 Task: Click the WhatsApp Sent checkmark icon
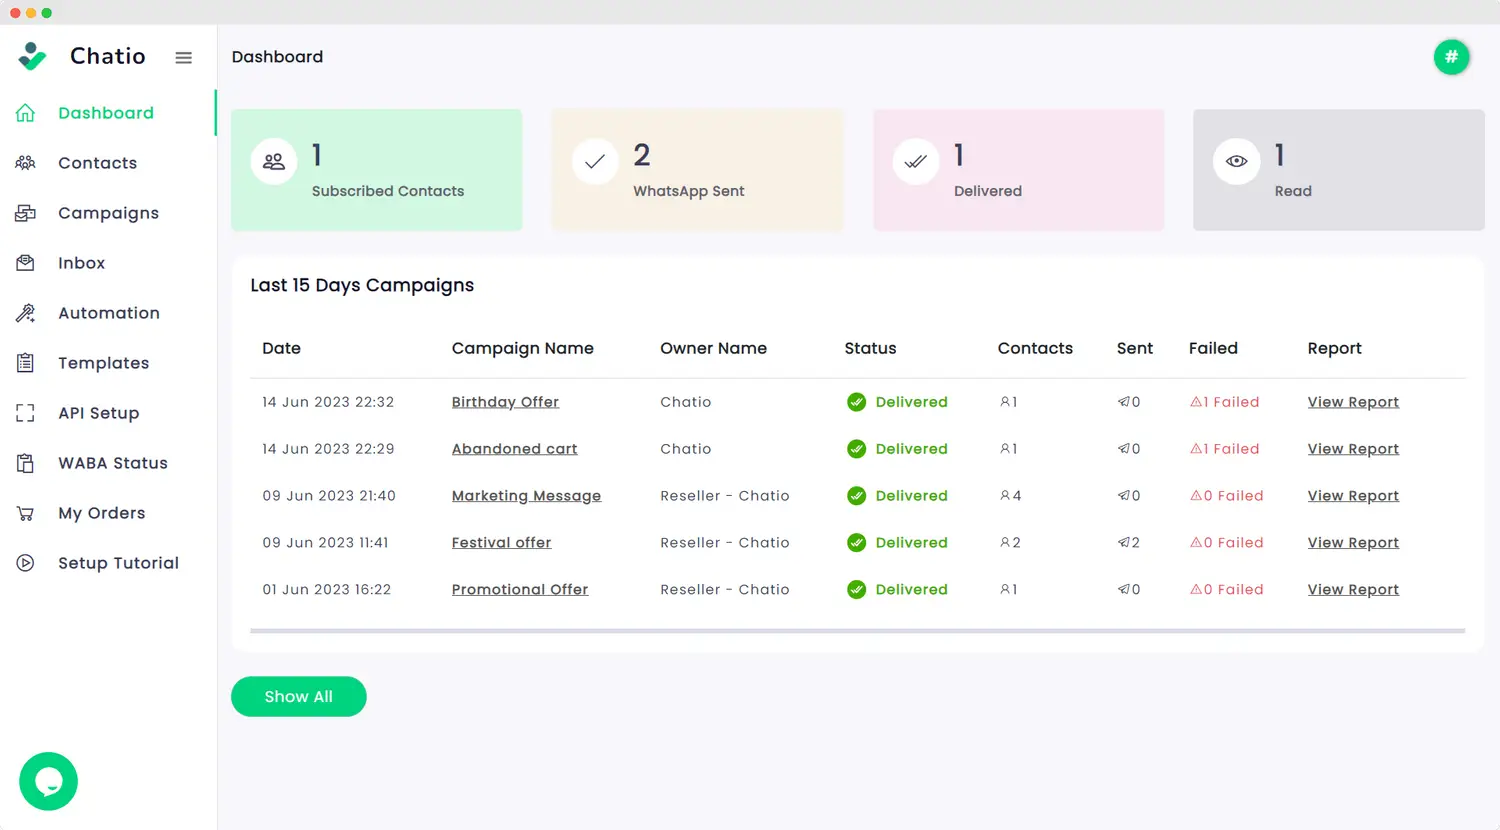pyautogui.click(x=595, y=162)
